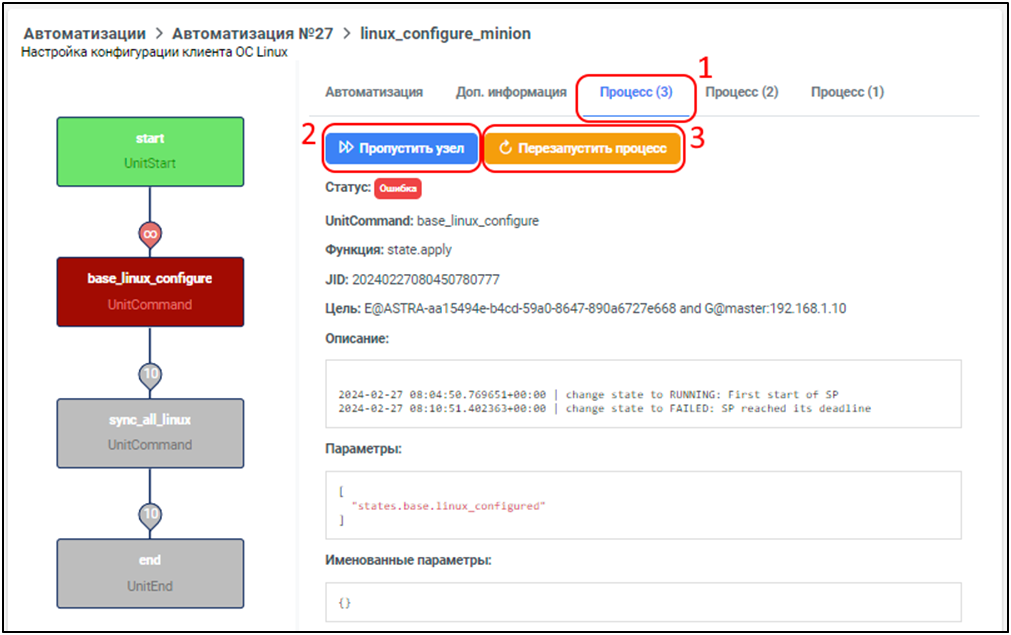The width and height of the screenshot is (1011, 635).
Task: Select the end UnitEnd node
Action: (150, 573)
